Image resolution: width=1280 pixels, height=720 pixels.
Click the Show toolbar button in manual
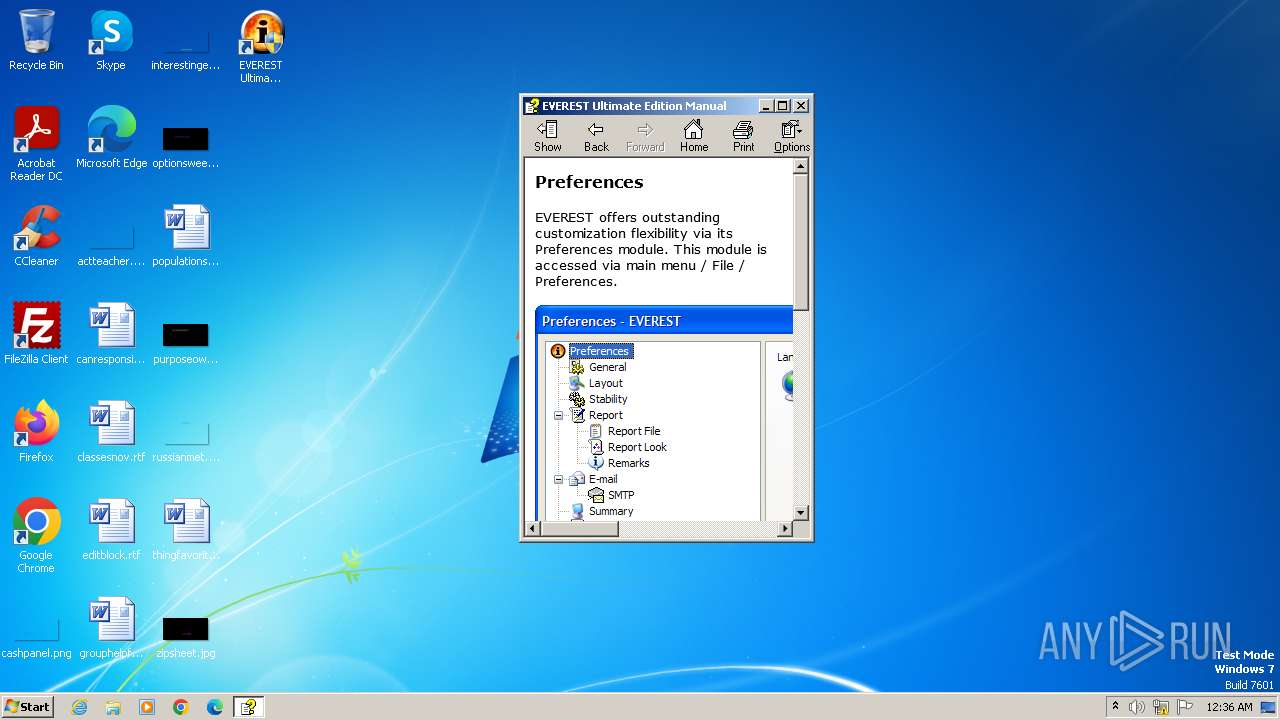[547, 137]
